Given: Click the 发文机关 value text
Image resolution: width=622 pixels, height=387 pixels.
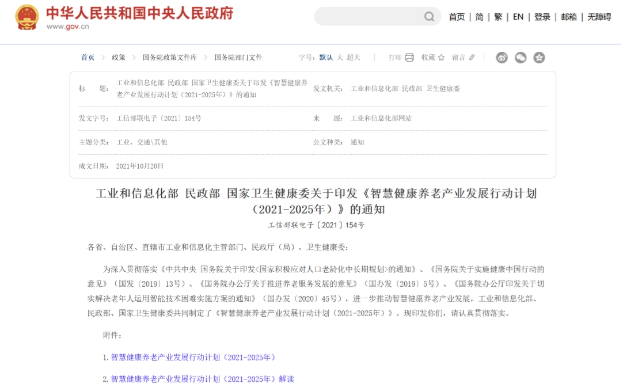Looking at the screenshot, I should (405, 88).
